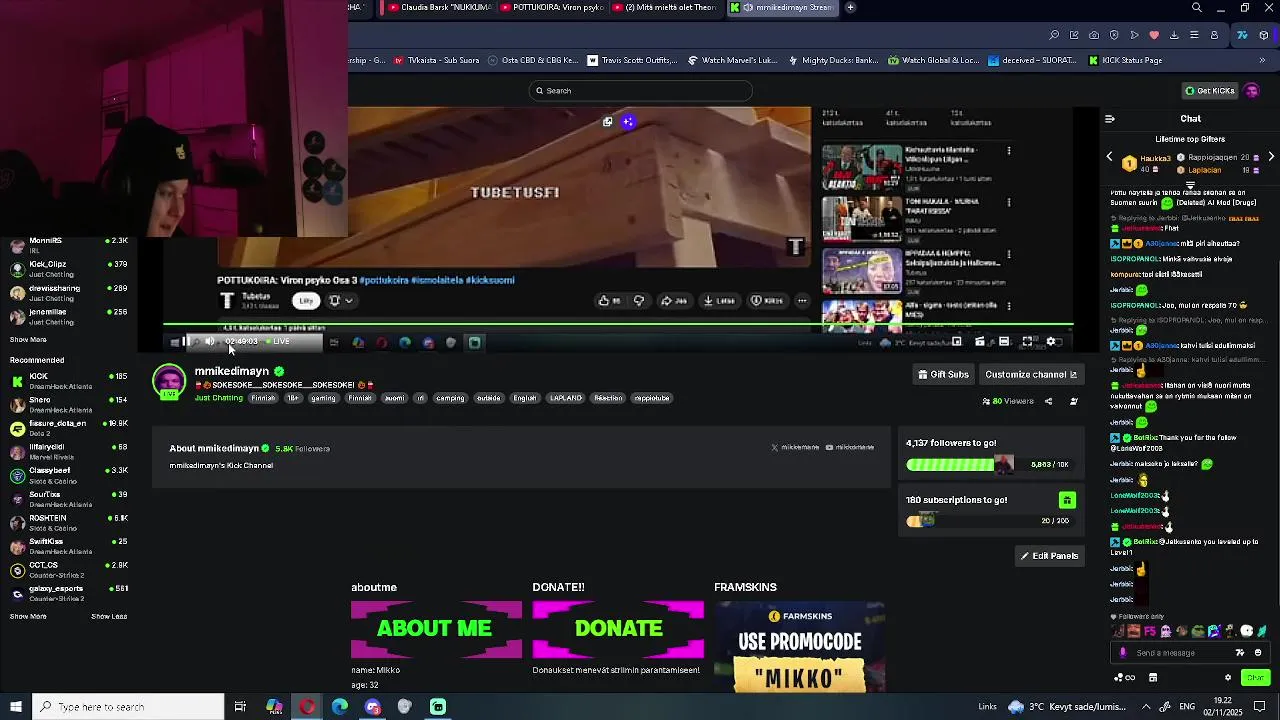This screenshot has width=1280, height=720.
Task: Dislike the embedded YouTube video
Action: [x=638, y=301]
